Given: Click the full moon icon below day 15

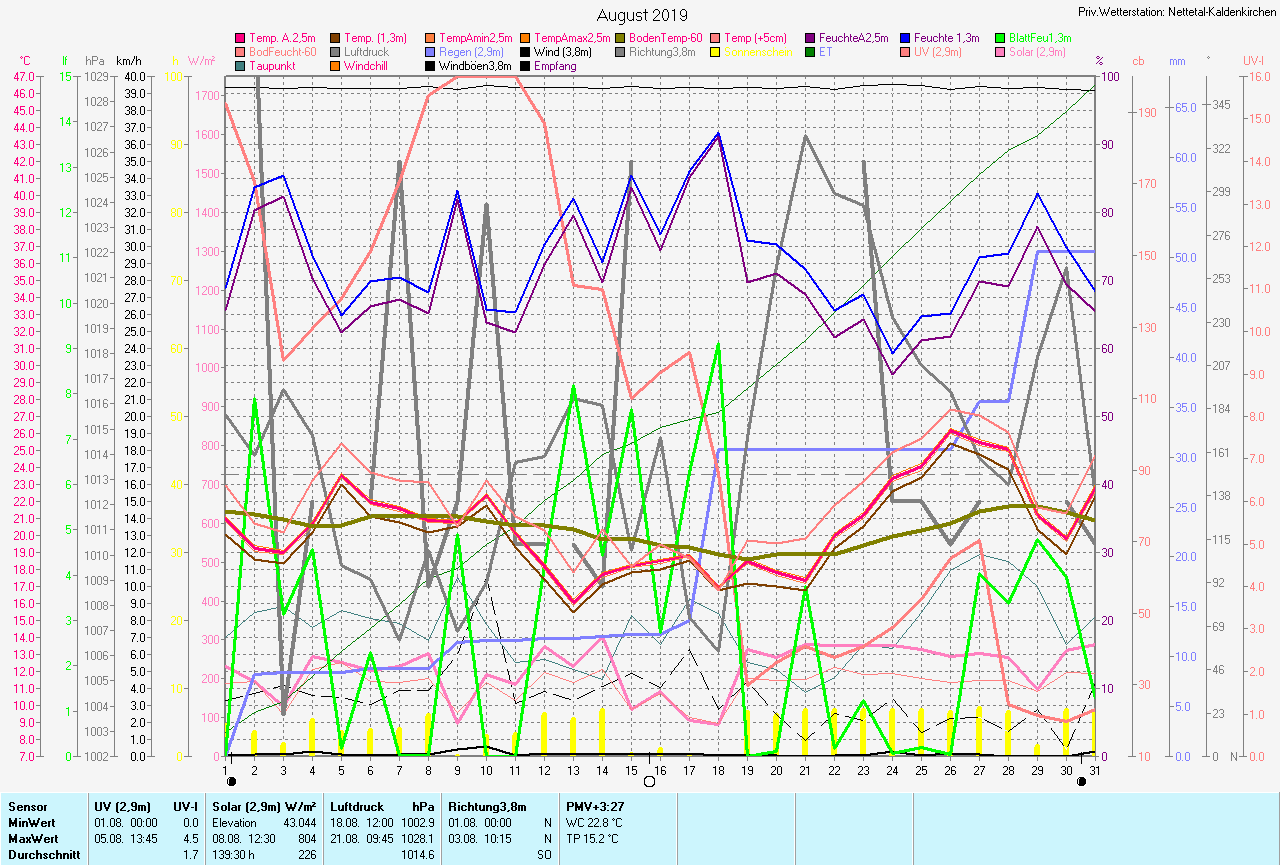Looking at the screenshot, I should point(649,781).
